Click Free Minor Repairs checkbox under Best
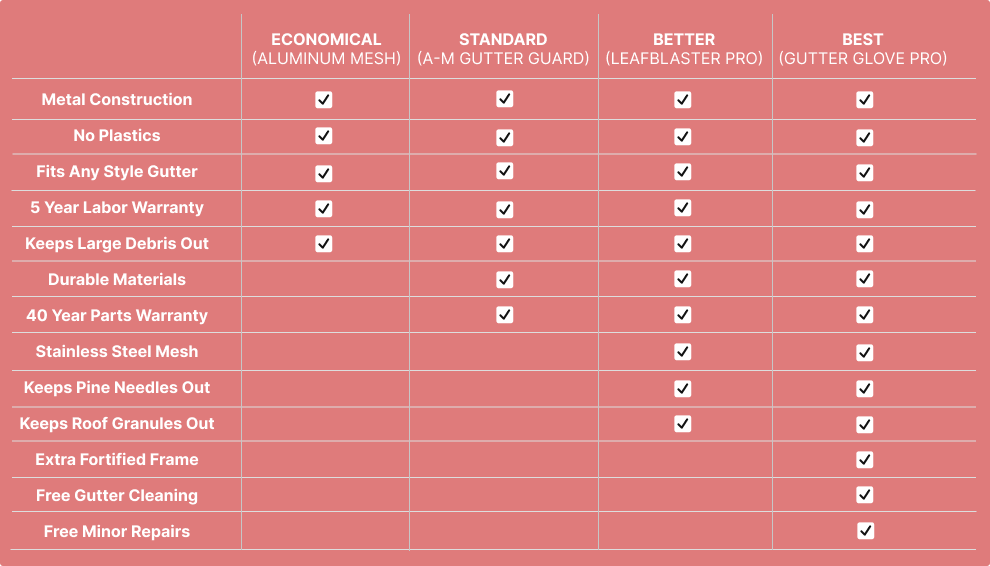This screenshot has height=566, width=990. click(x=864, y=531)
